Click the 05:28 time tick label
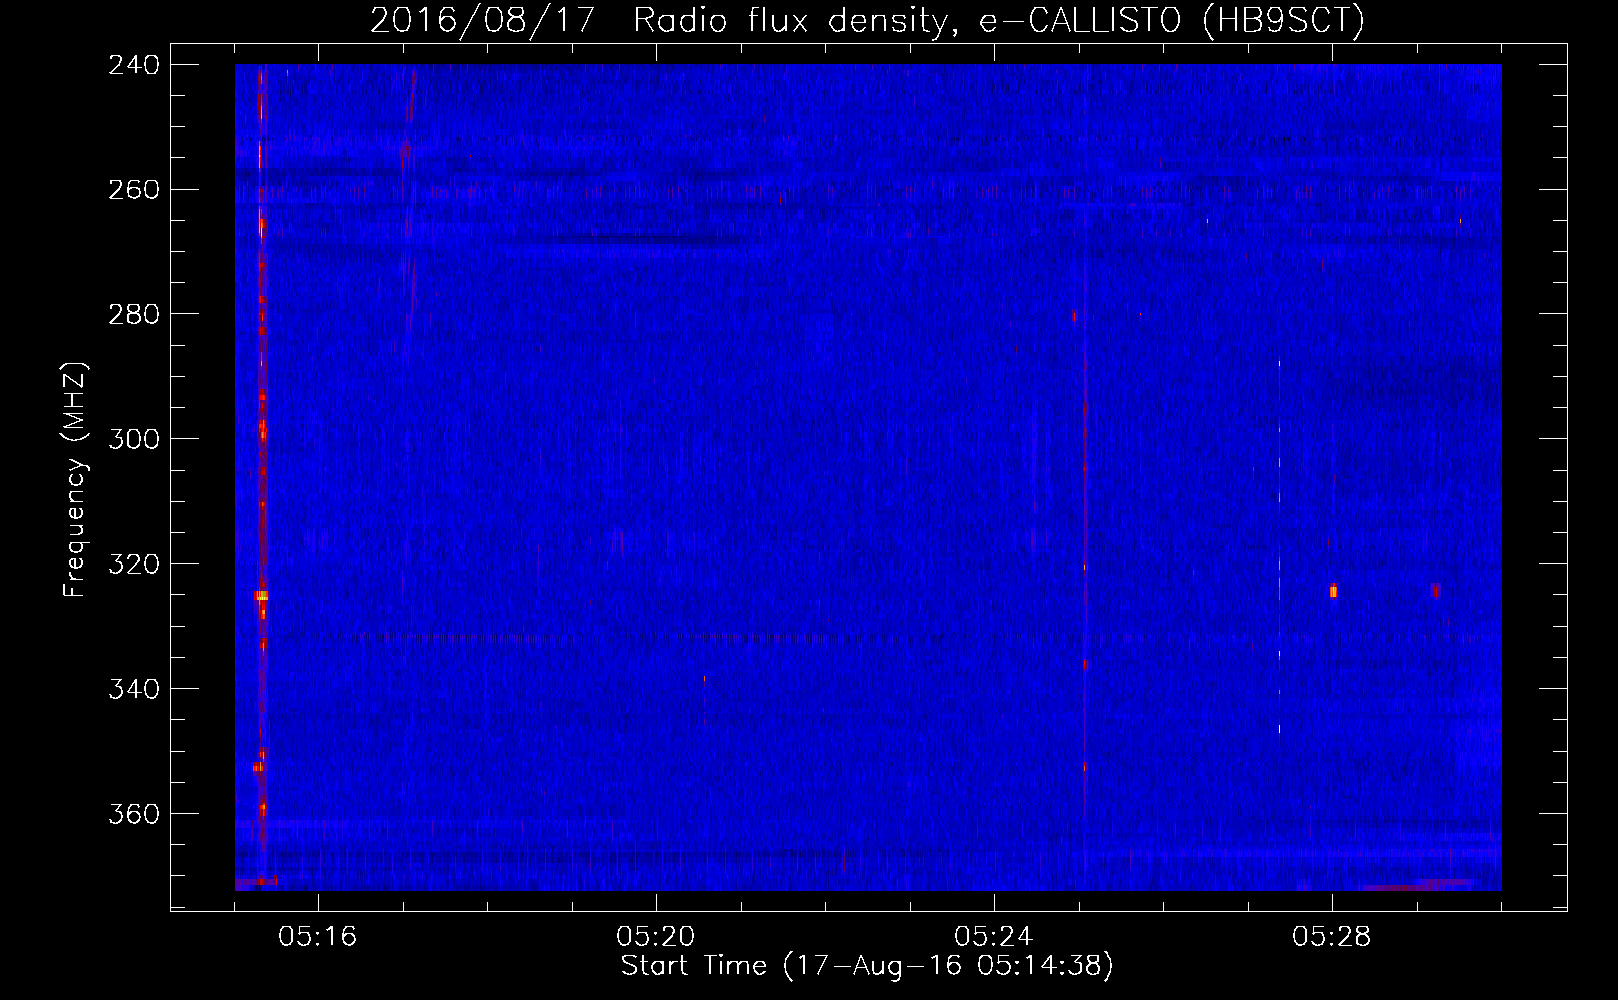Viewport: 1618px width, 1000px height. 1332,937
